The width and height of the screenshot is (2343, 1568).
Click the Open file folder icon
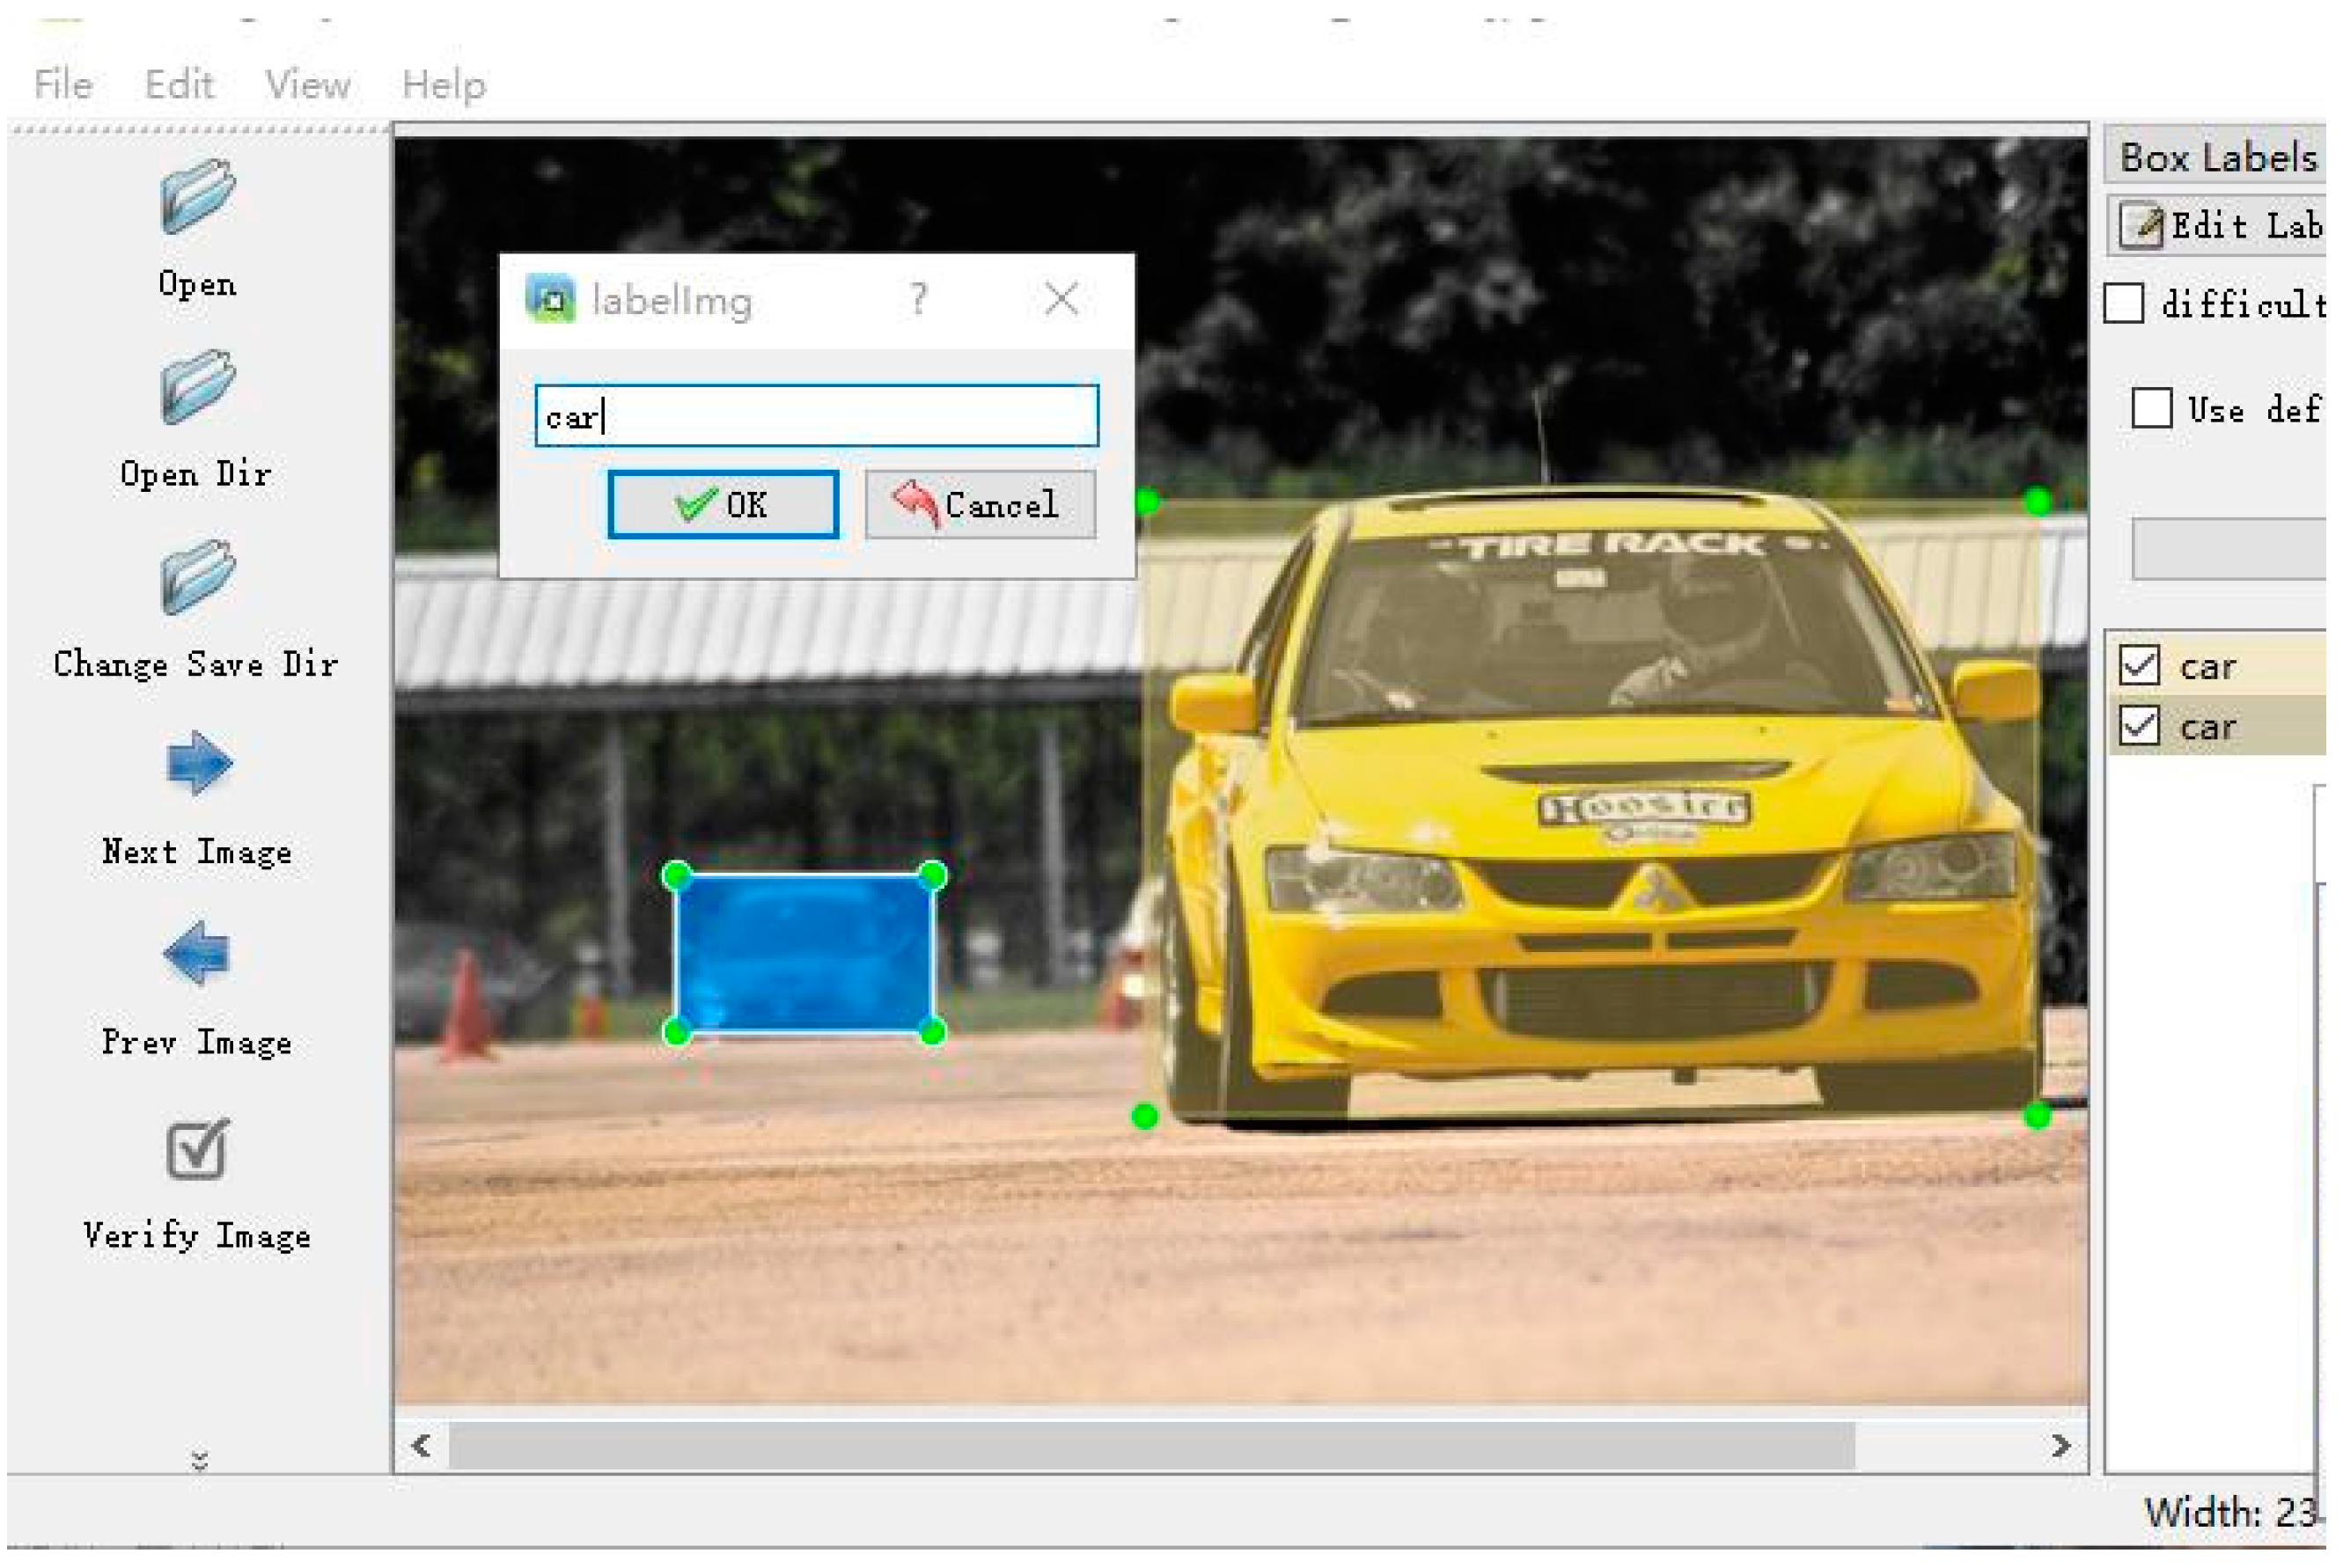click(197, 197)
